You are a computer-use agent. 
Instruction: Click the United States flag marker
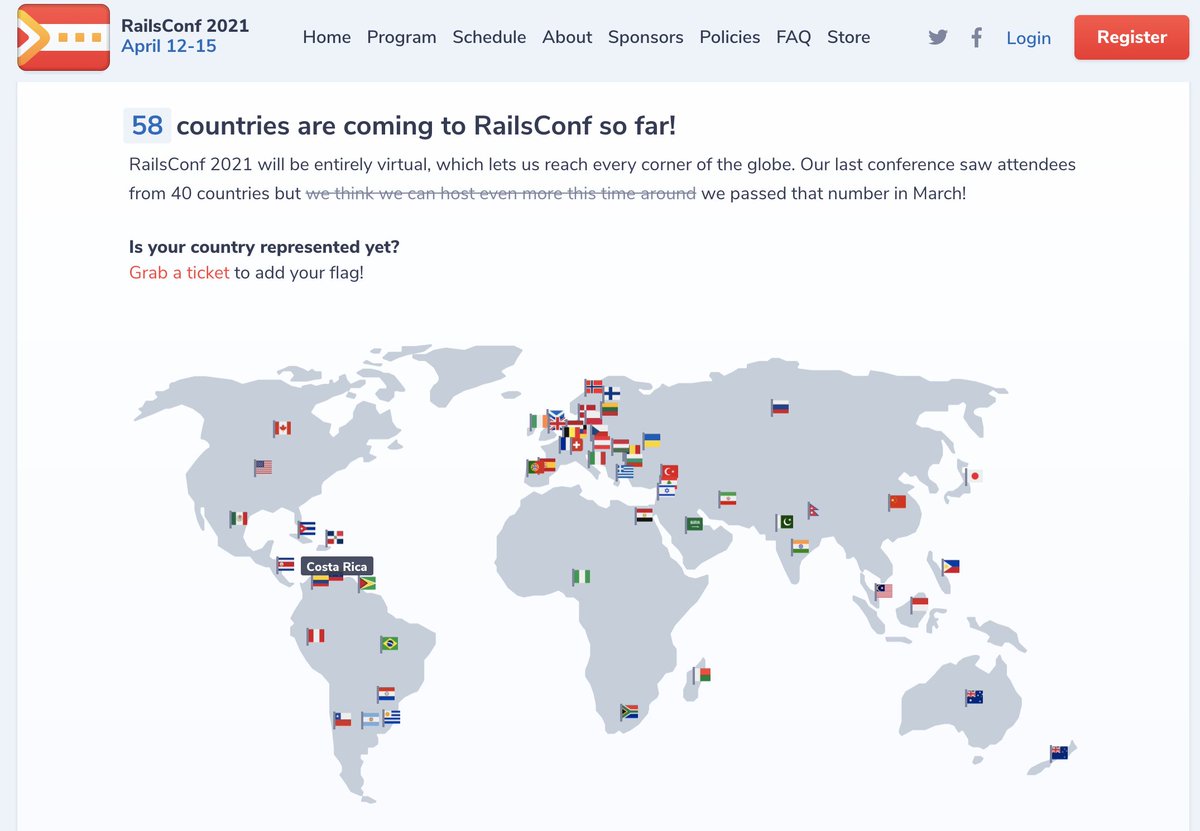[x=262, y=467]
